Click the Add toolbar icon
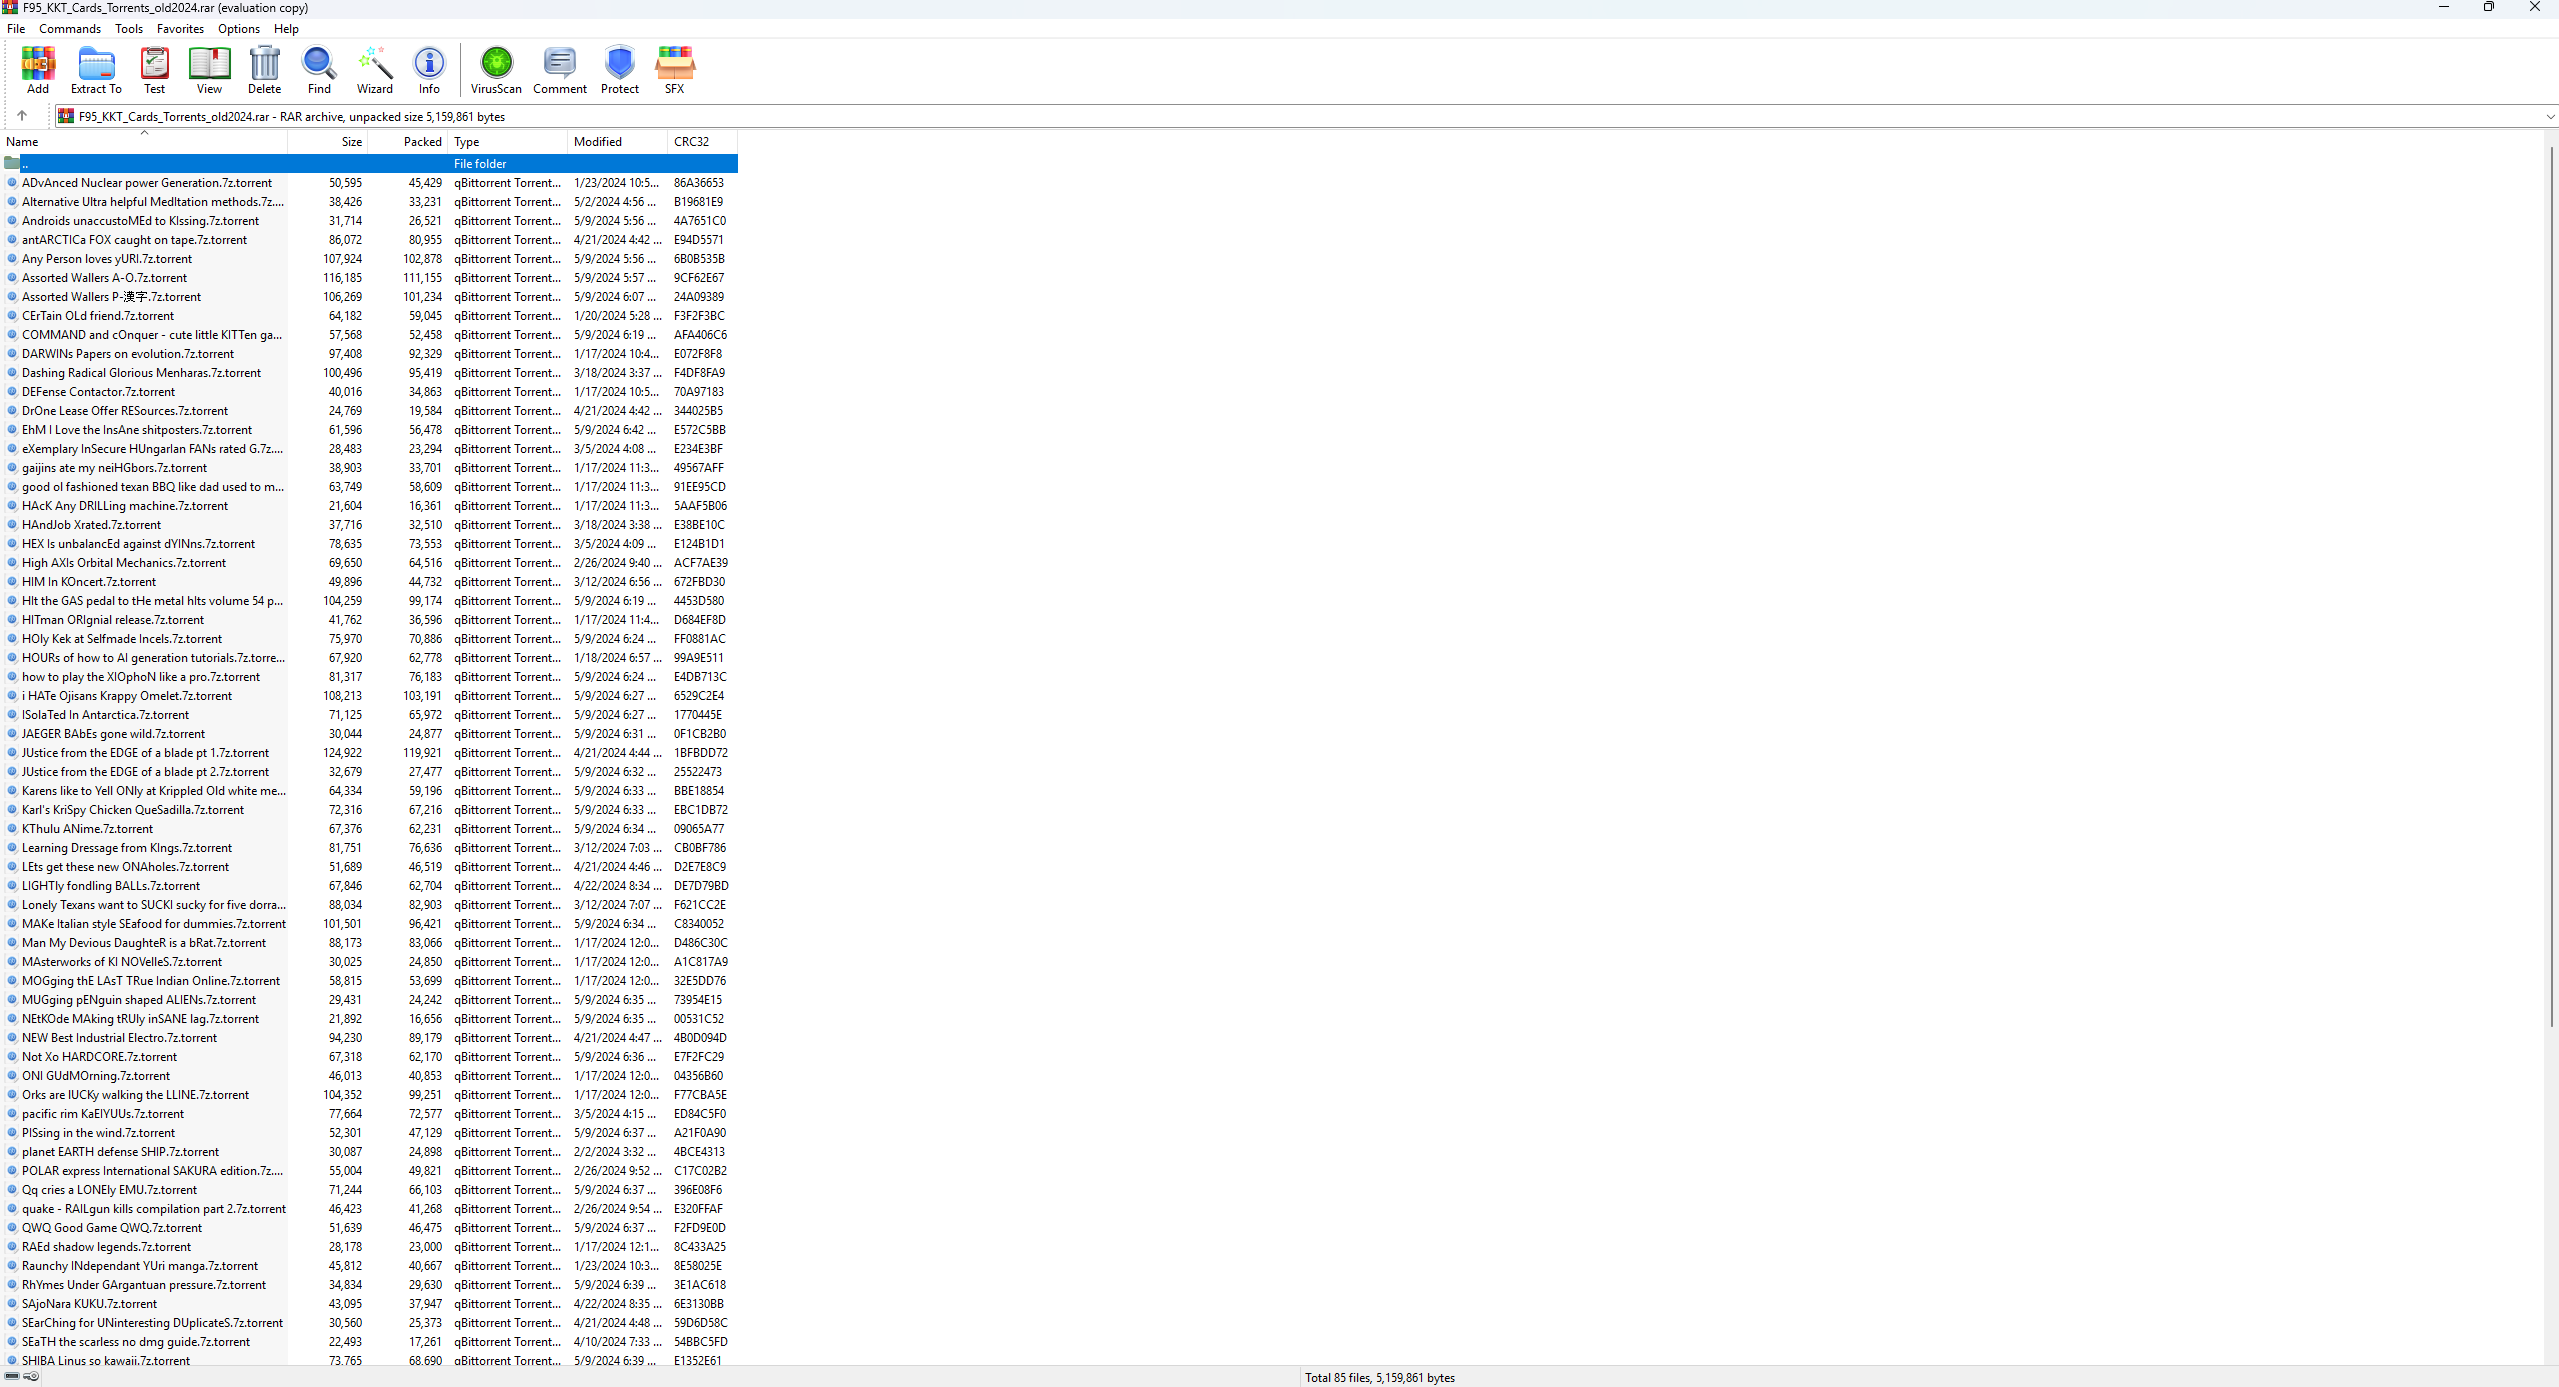Image resolution: width=2559 pixels, height=1387 pixels. (x=38, y=70)
